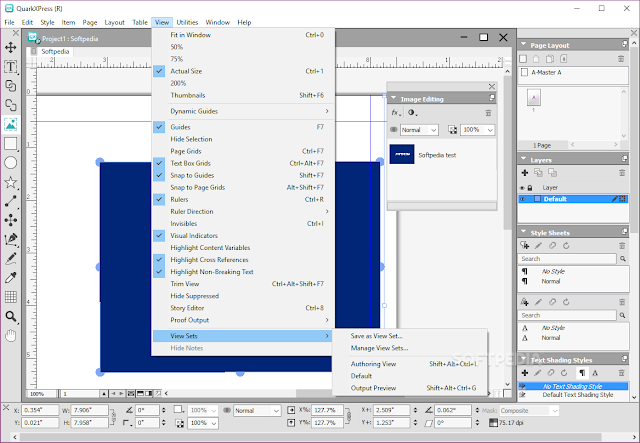Collapse the Layers panel
640x443 pixels.
(x=523, y=160)
